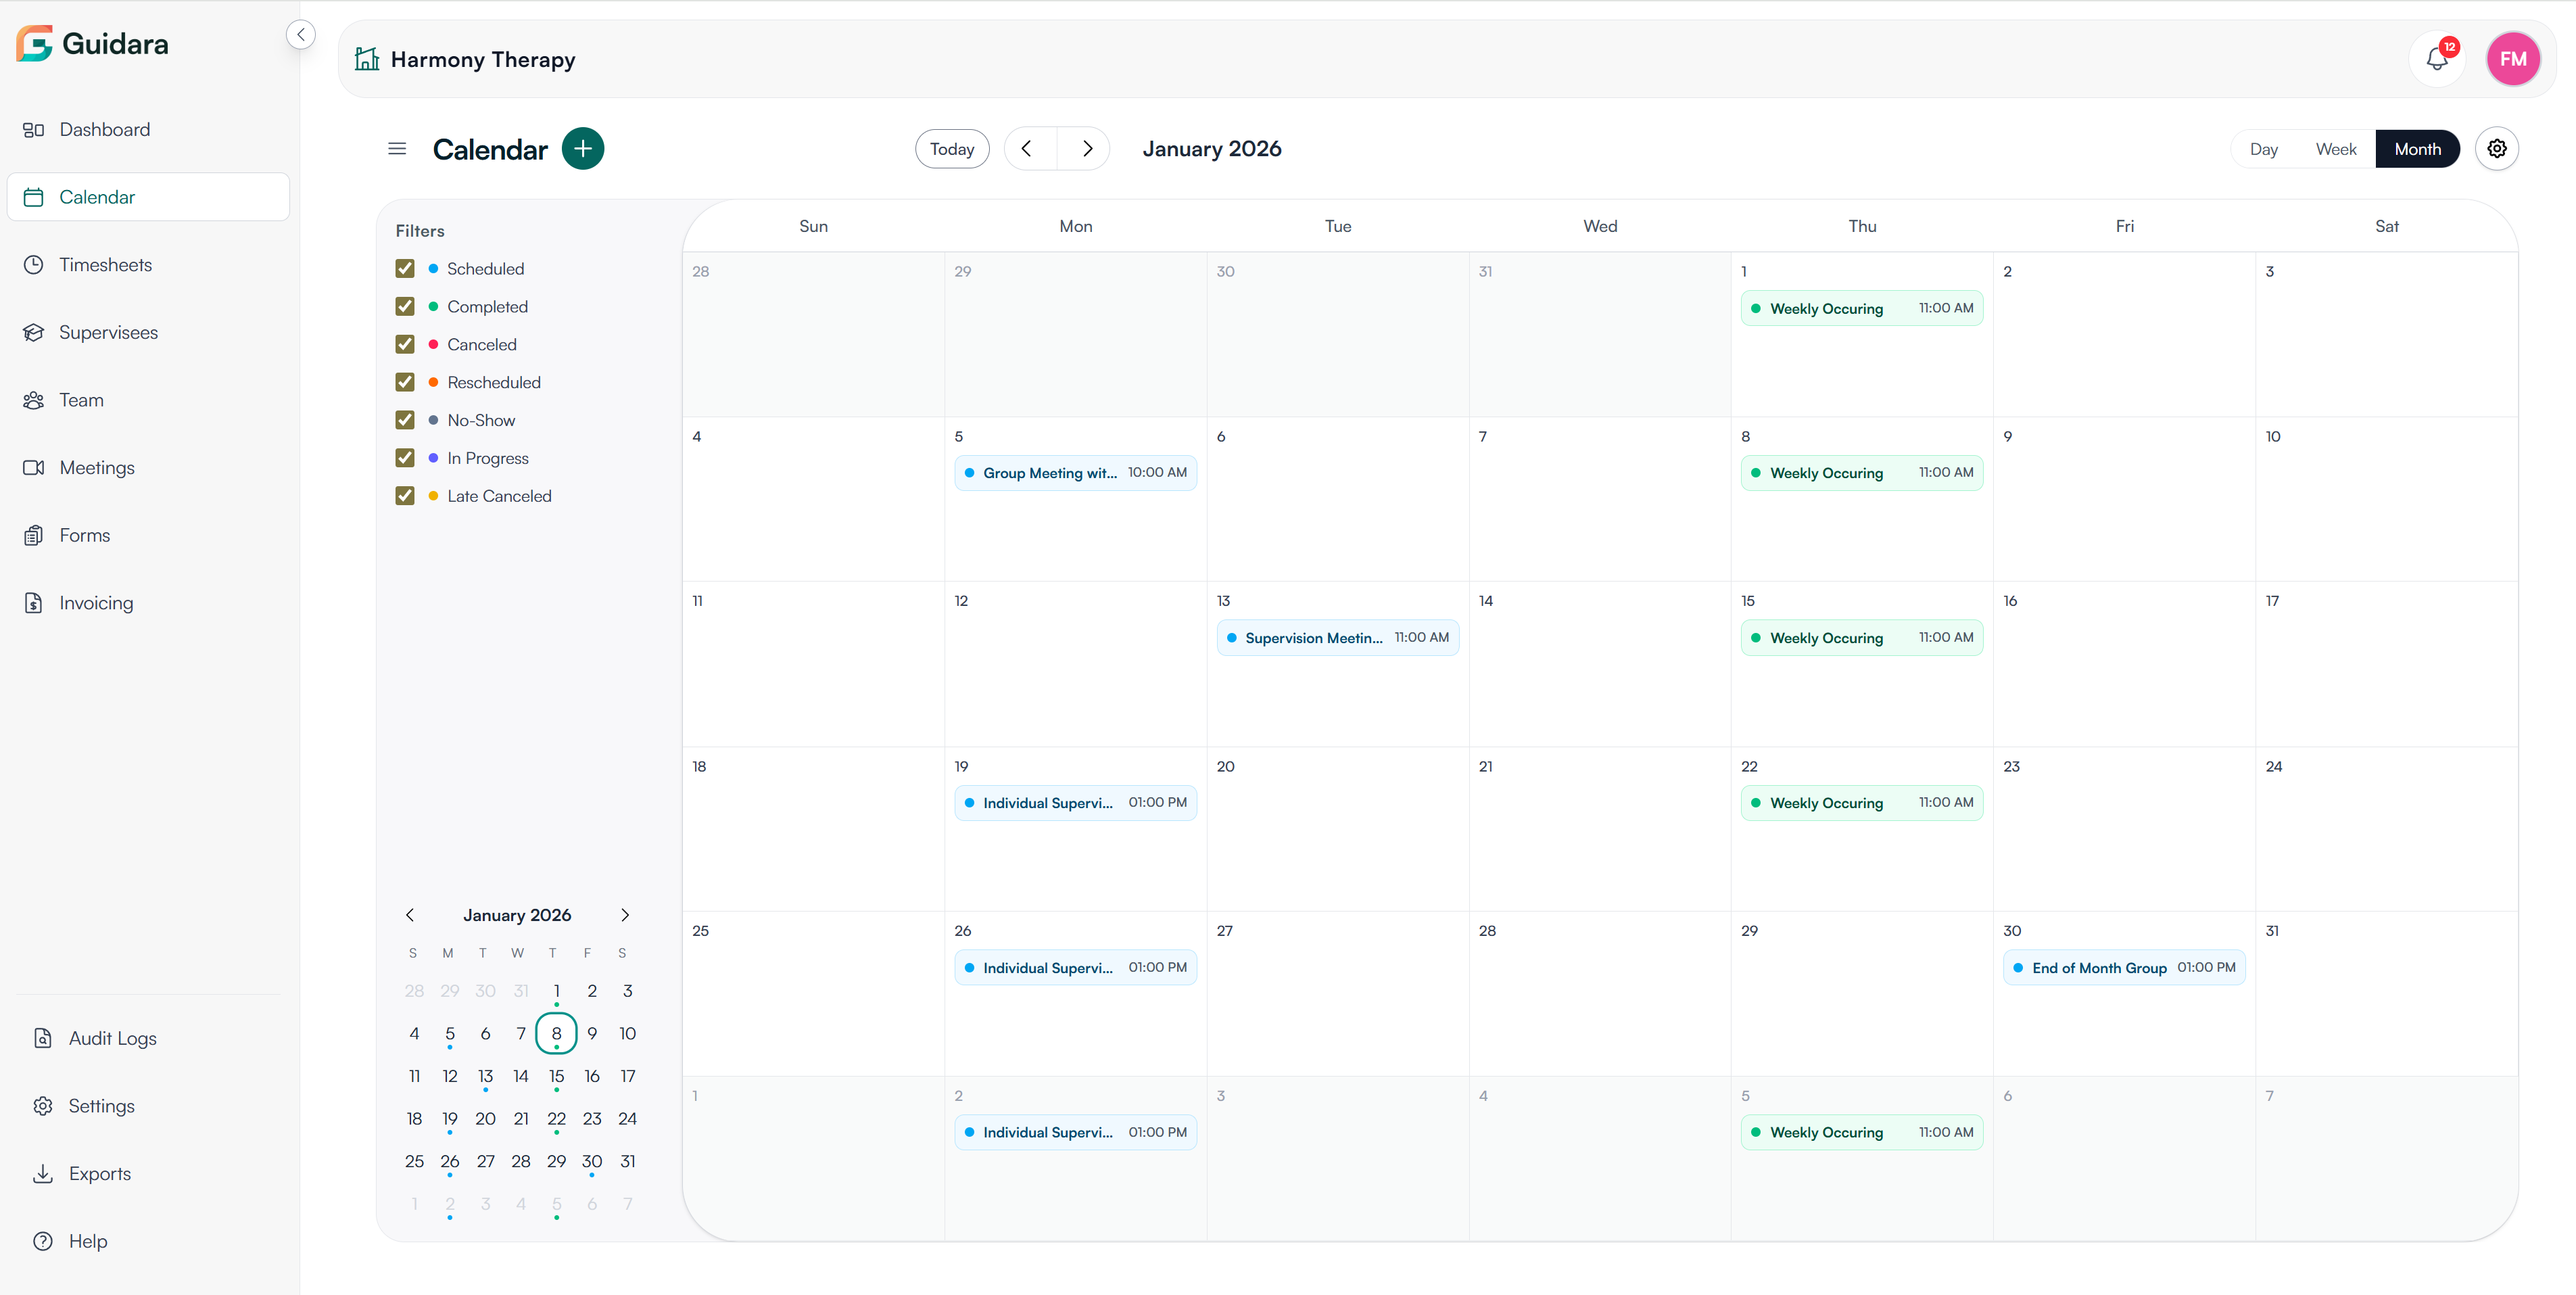2576x1295 pixels.
Task: Select the Month view tab
Action: (2417, 149)
